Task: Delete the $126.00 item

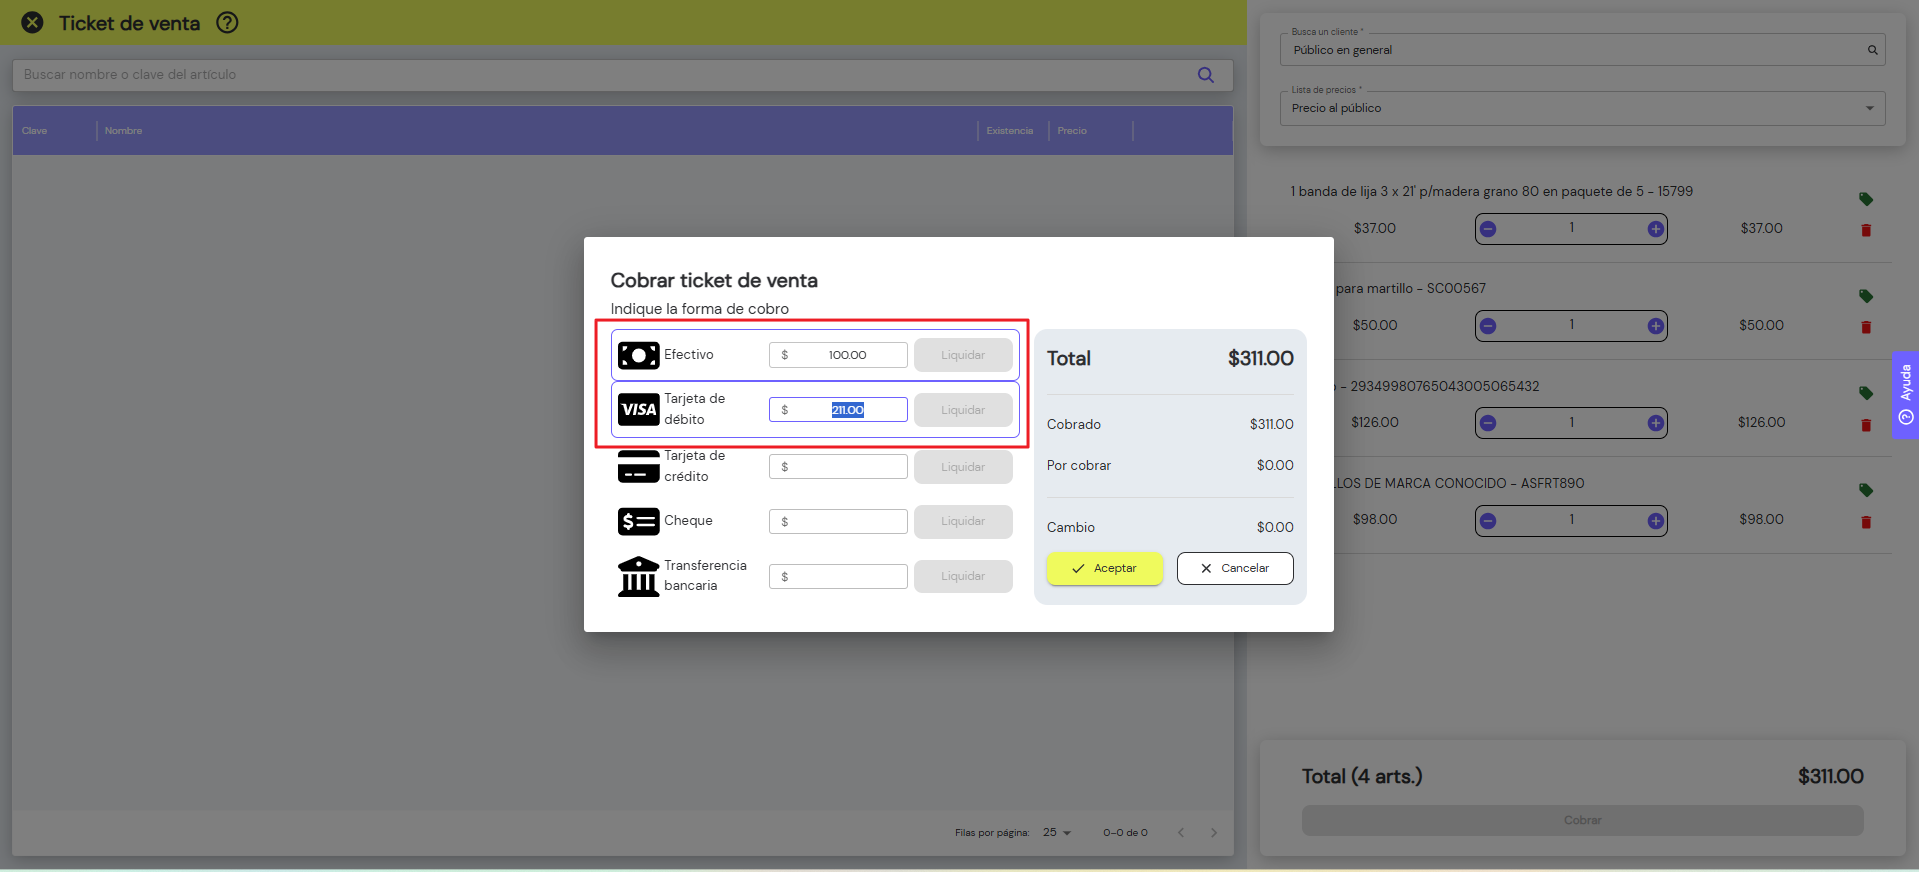Action: click(1866, 425)
